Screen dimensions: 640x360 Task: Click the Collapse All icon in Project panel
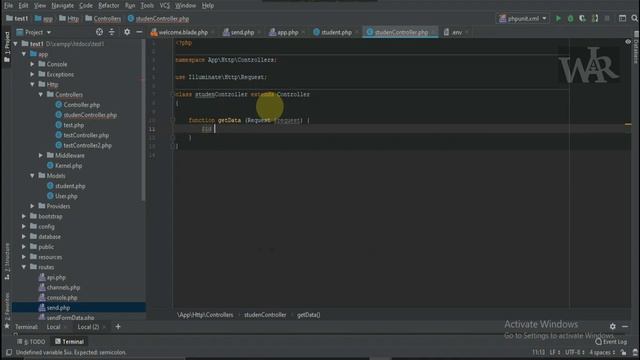click(x=112, y=32)
